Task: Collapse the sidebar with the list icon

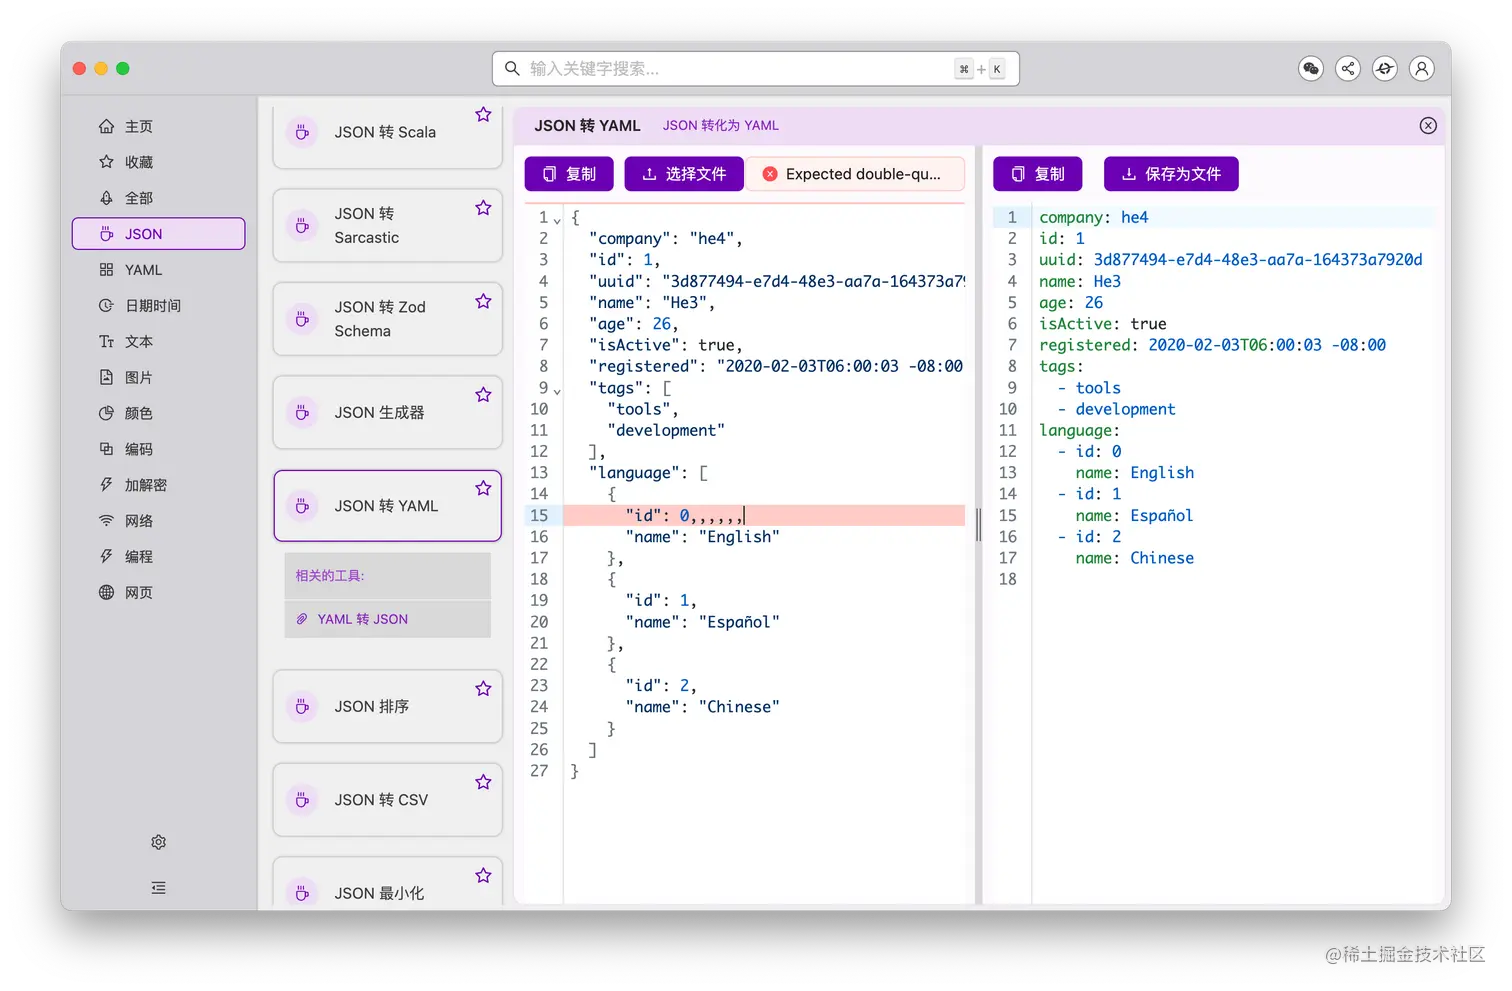Action: pyautogui.click(x=158, y=888)
